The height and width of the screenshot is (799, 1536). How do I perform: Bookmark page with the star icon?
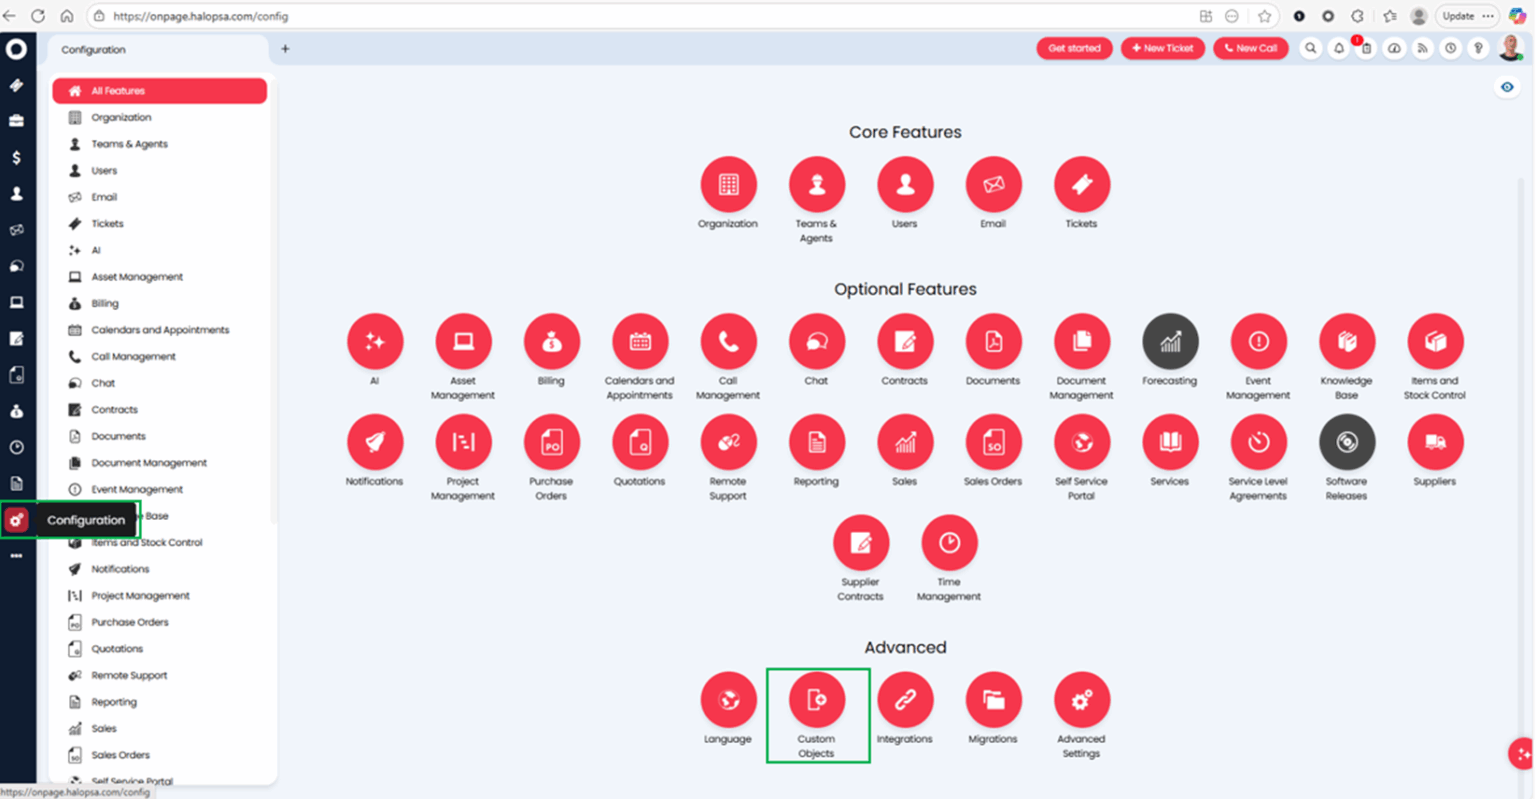pos(1264,16)
